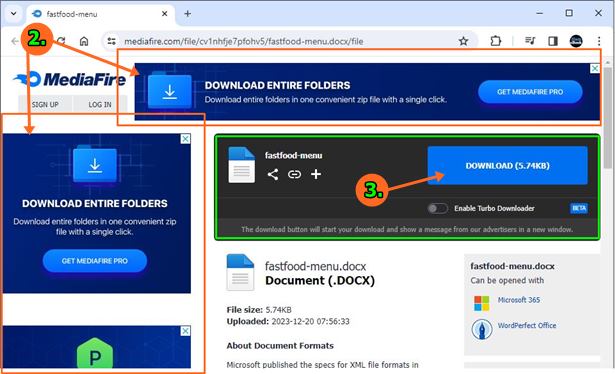Click fastfood-menu.docx file name heading
This screenshot has width=615, height=374.
315,266
